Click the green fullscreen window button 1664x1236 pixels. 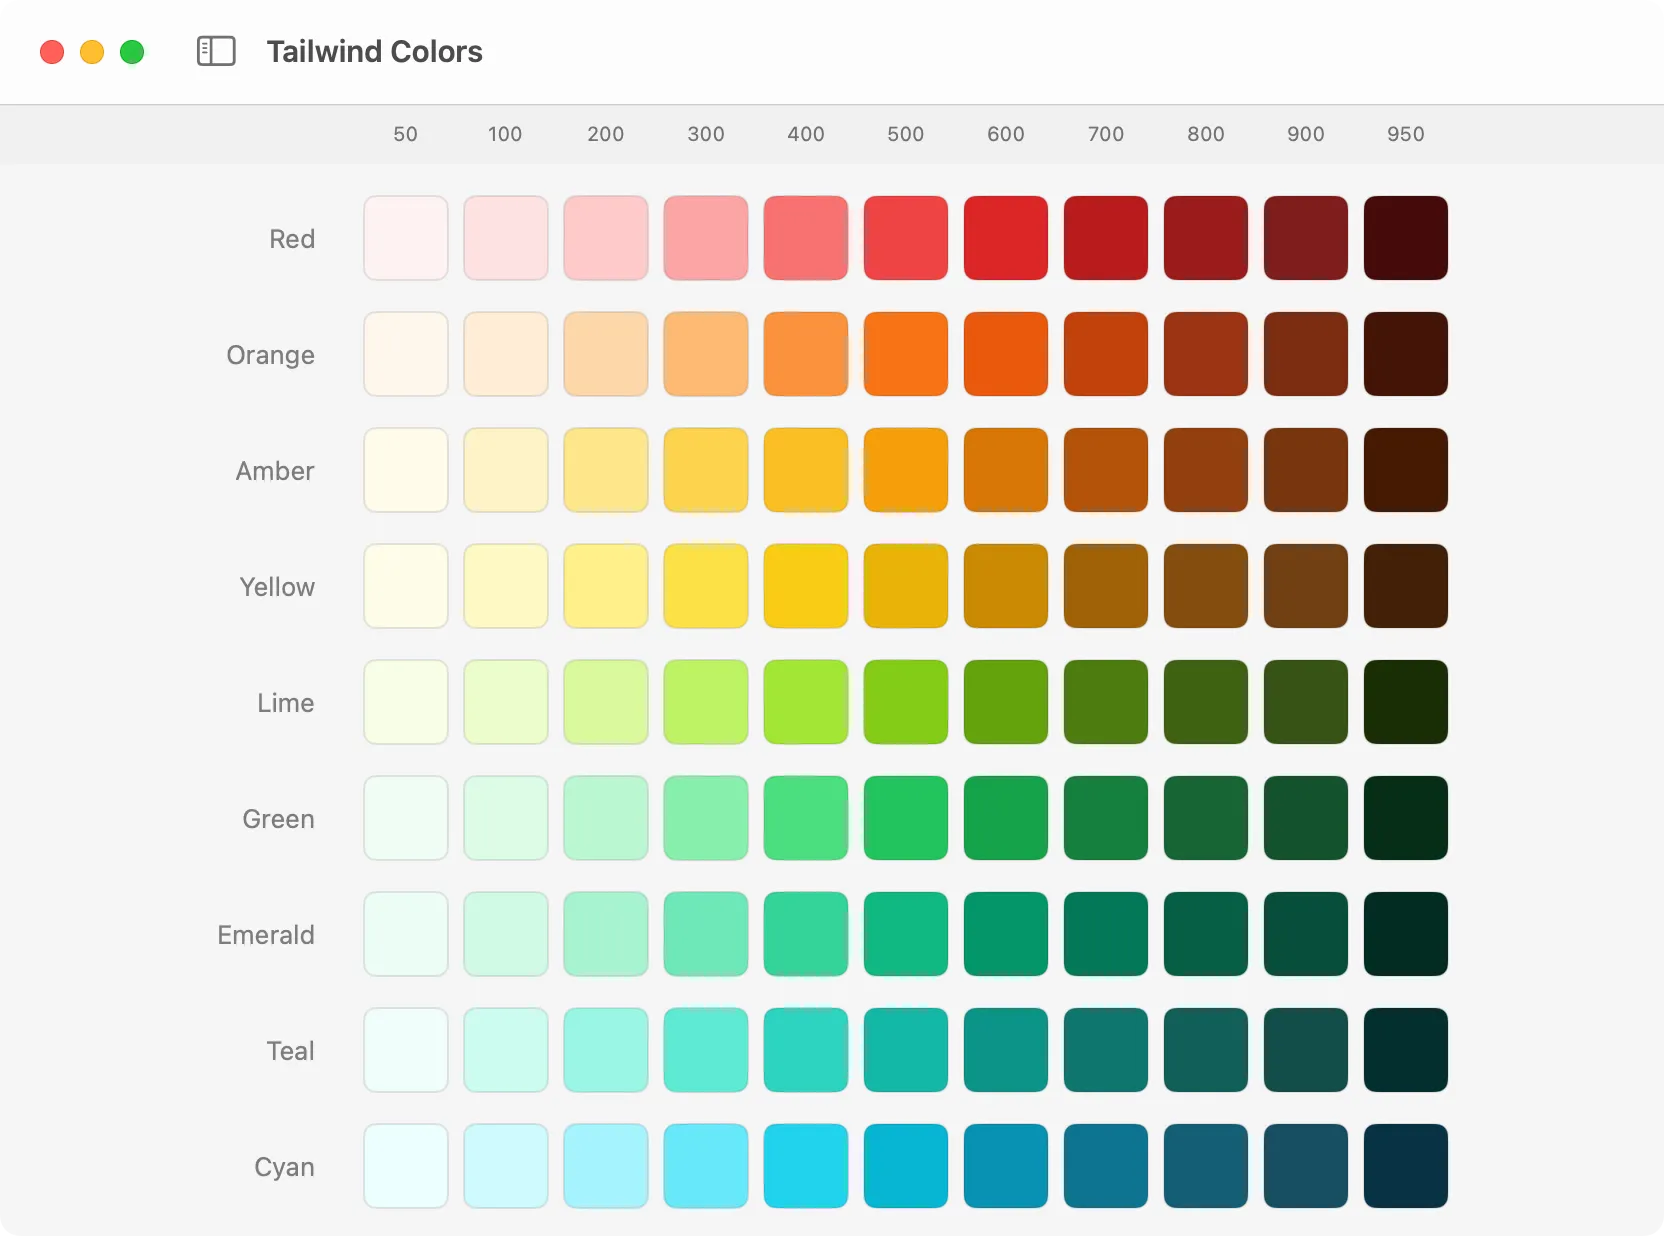(x=132, y=52)
